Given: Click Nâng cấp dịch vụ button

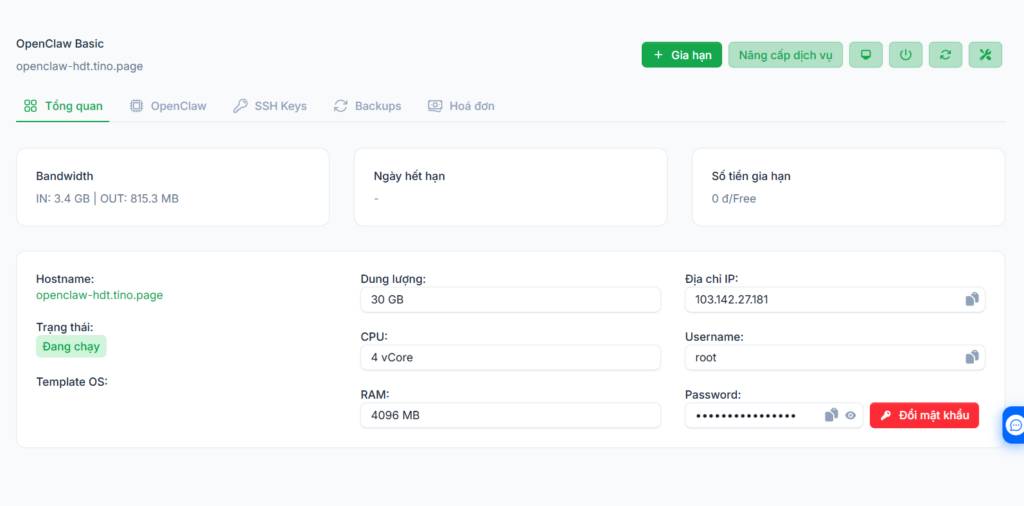Looking at the screenshot, I should (786, 55).
